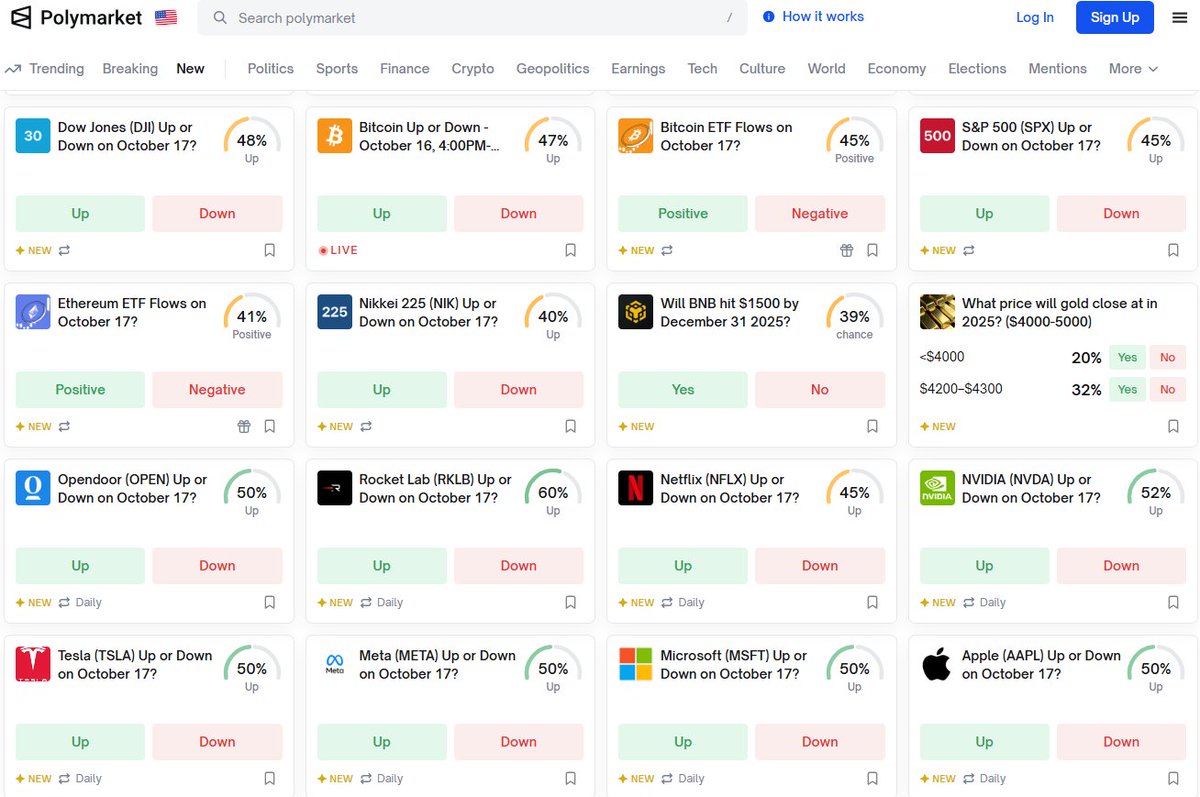Open the hamburger menu icon
The width and height of the screenshot is (1200, 797).
coord(1180,17)
